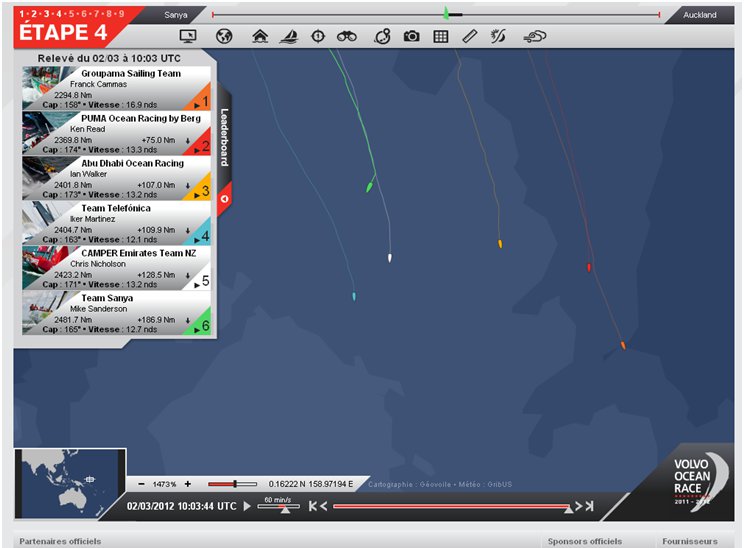Image resolution: width=745 pixels, height=548 pixels.
Task: Select the PUMA Ocean Racing card
Action: (x=116, y=133)
